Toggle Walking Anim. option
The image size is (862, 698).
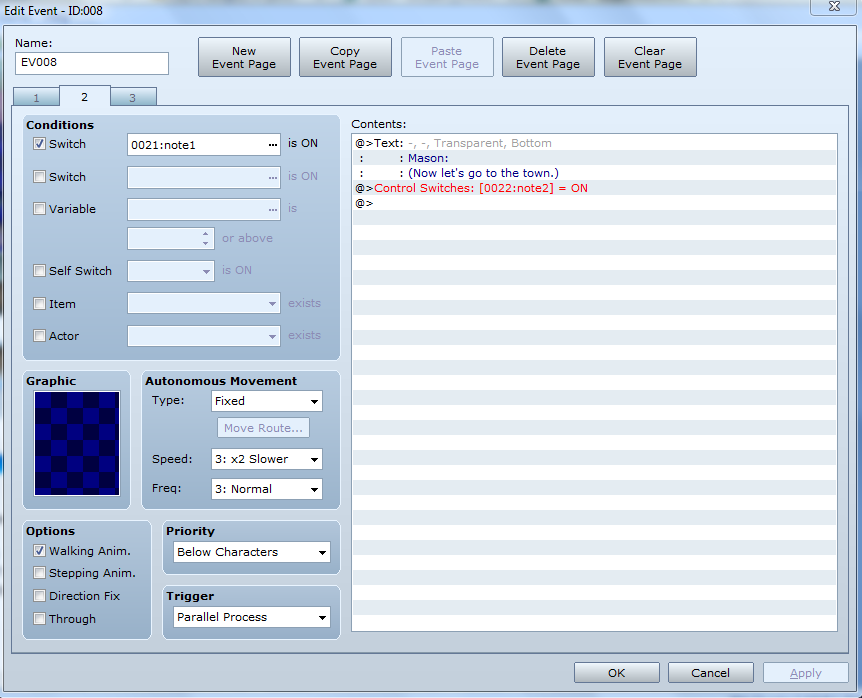[39, 551]
